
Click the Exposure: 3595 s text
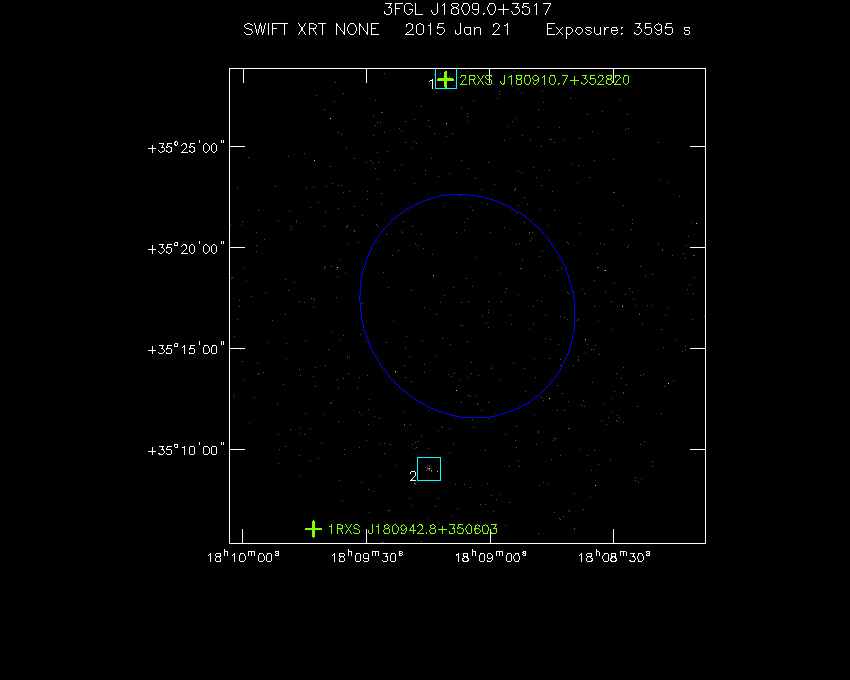point(618,29)
